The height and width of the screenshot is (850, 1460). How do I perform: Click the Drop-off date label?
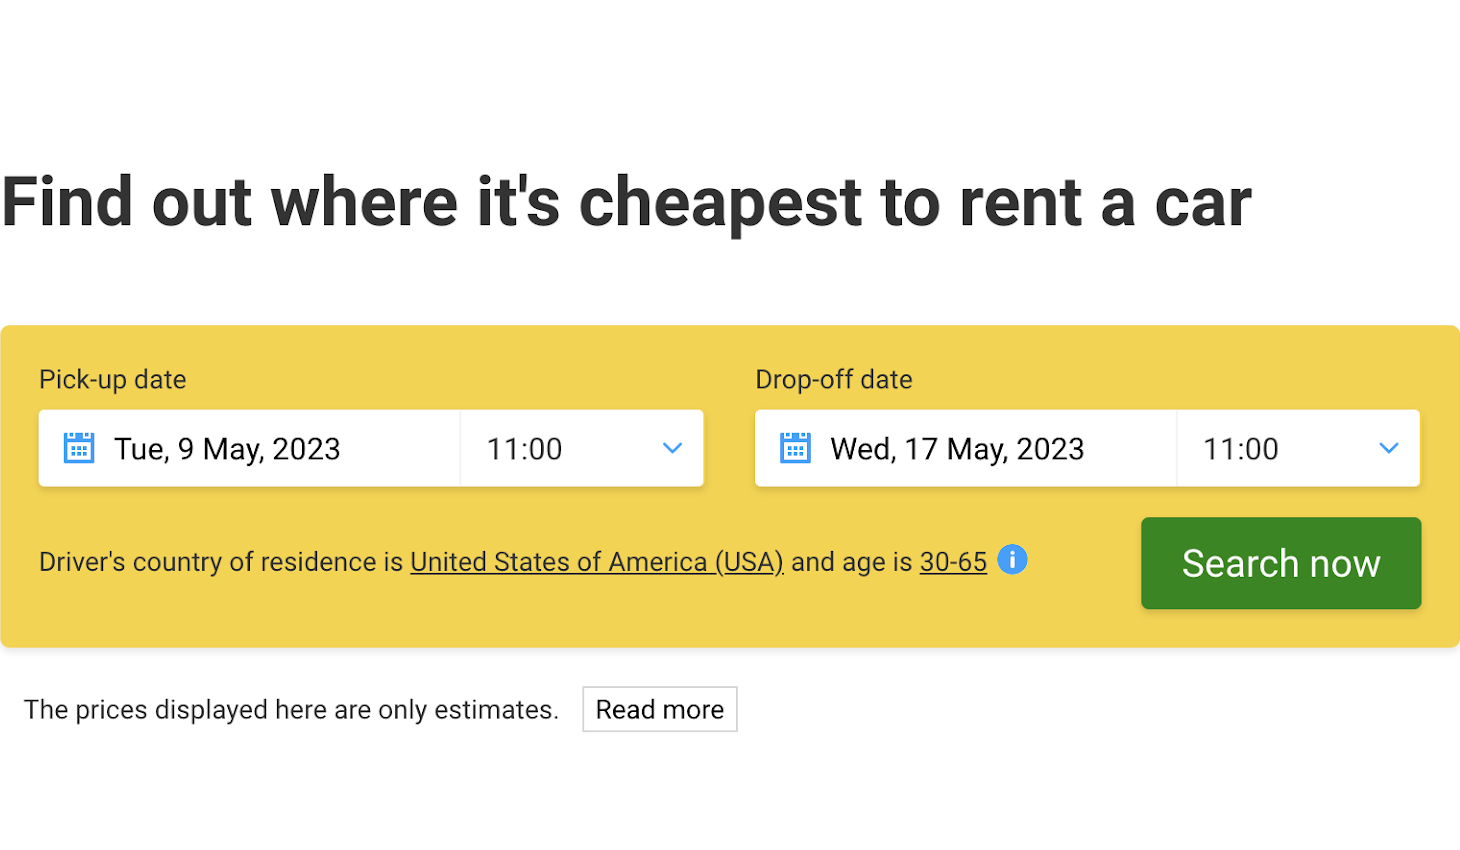(833, 379)
